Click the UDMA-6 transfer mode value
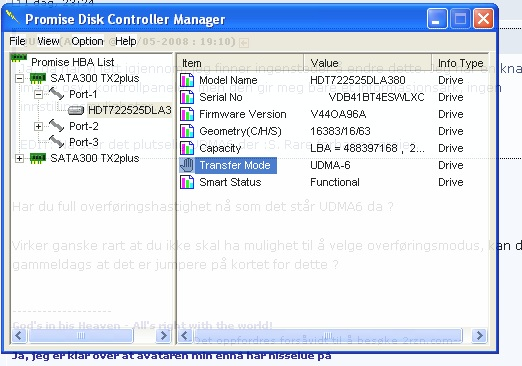522x366 pixels. pyautogui.click(x=330, y=165)
